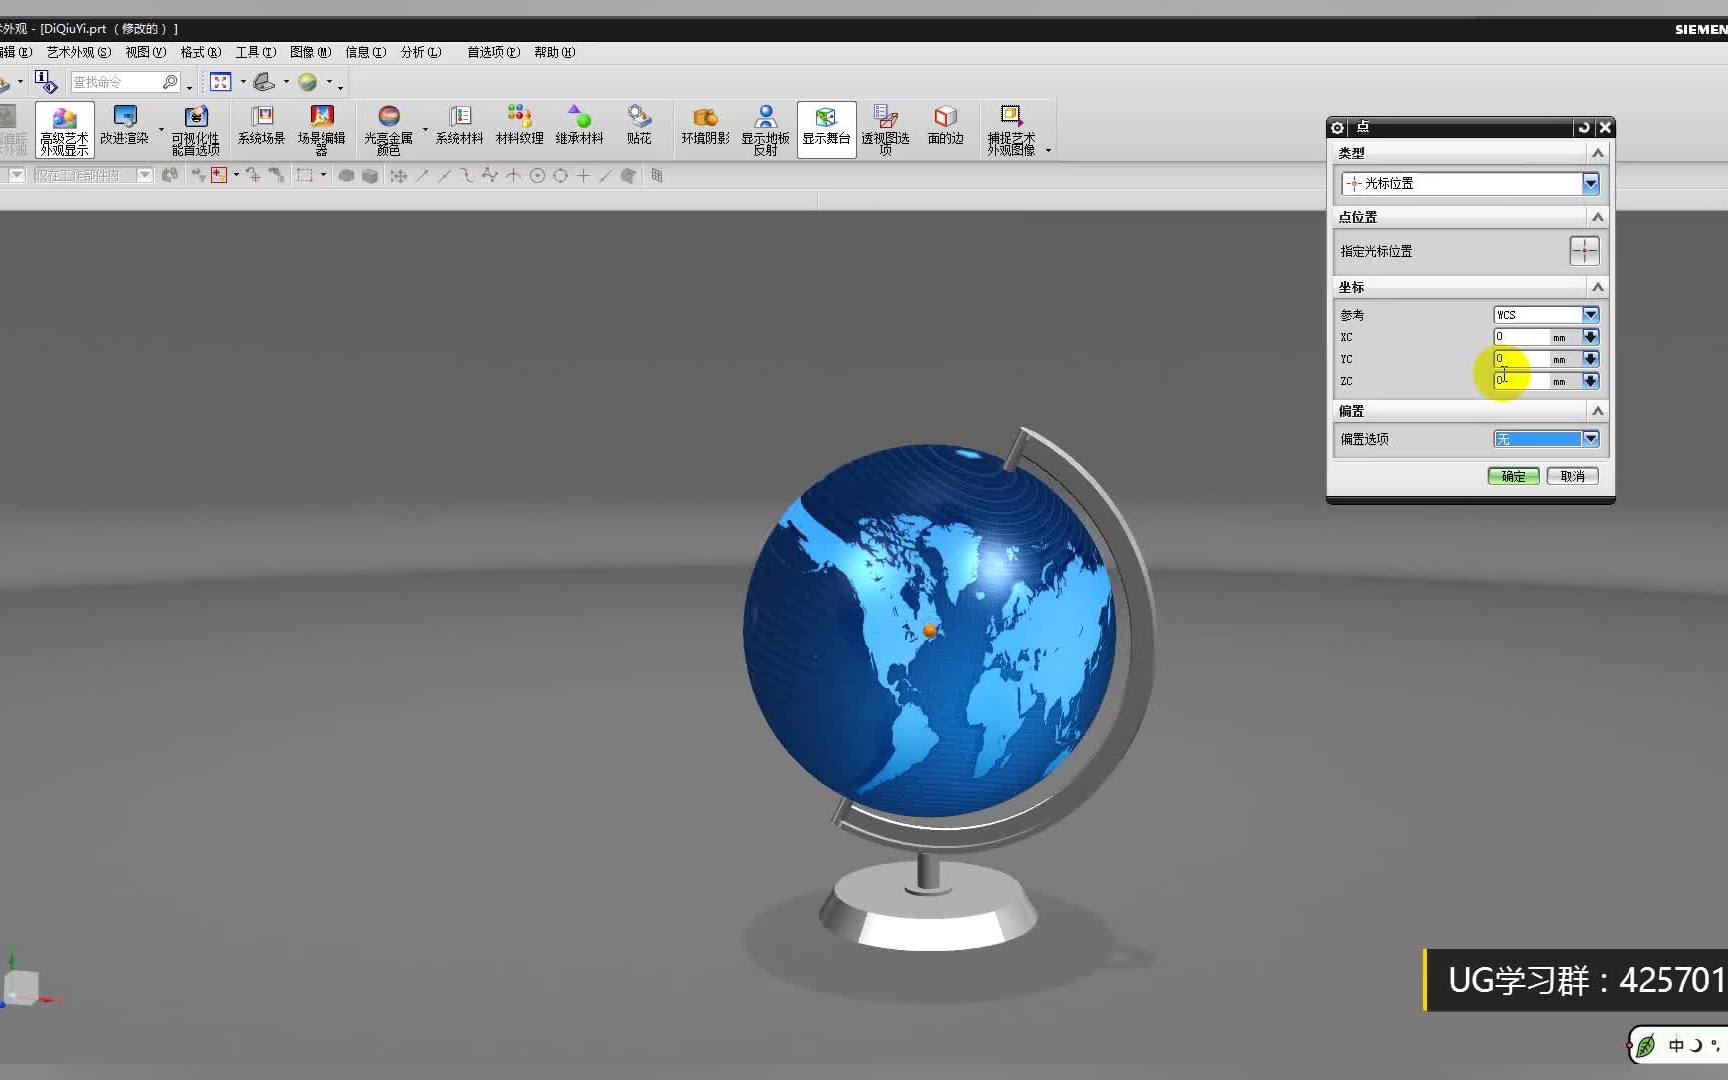Collapse the 点位置 section
Screen dimensions: 1728x1080
[1597, 217]
